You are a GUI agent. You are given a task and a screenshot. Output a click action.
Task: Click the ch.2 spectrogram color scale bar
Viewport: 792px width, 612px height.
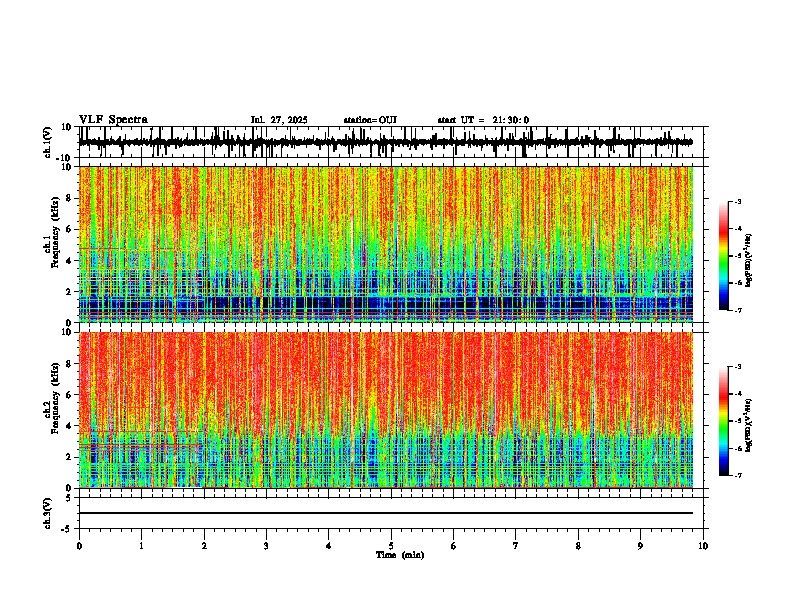[x=724, y=421]
